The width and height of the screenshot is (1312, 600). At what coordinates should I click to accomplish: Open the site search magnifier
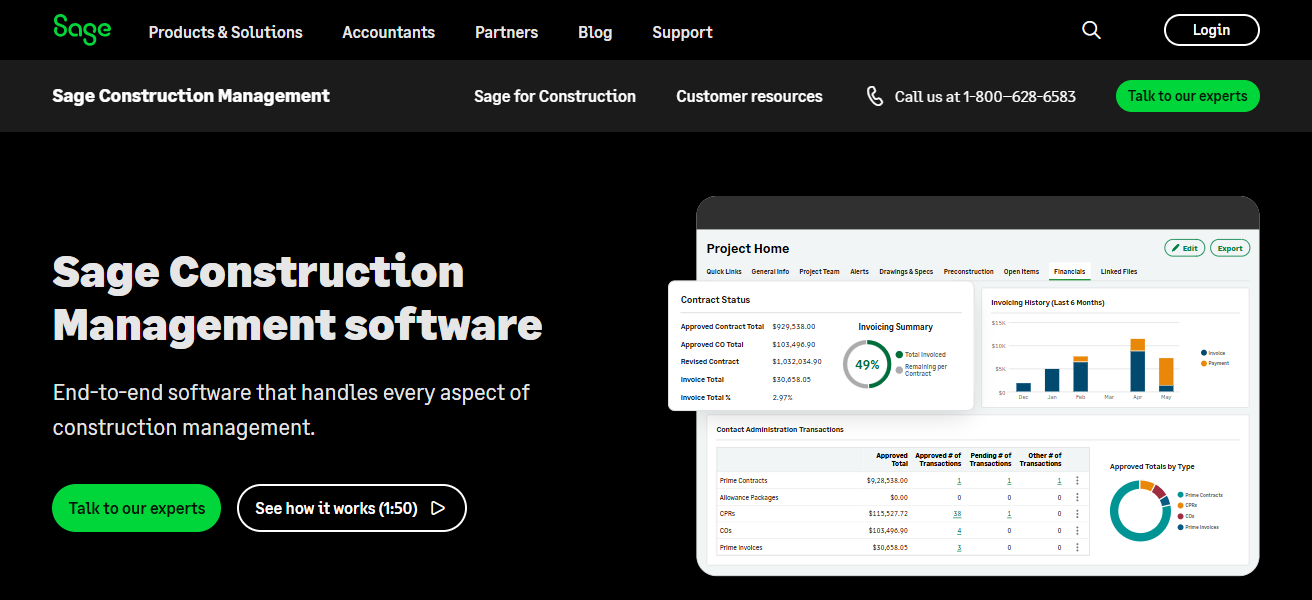tap(1091, 30)
